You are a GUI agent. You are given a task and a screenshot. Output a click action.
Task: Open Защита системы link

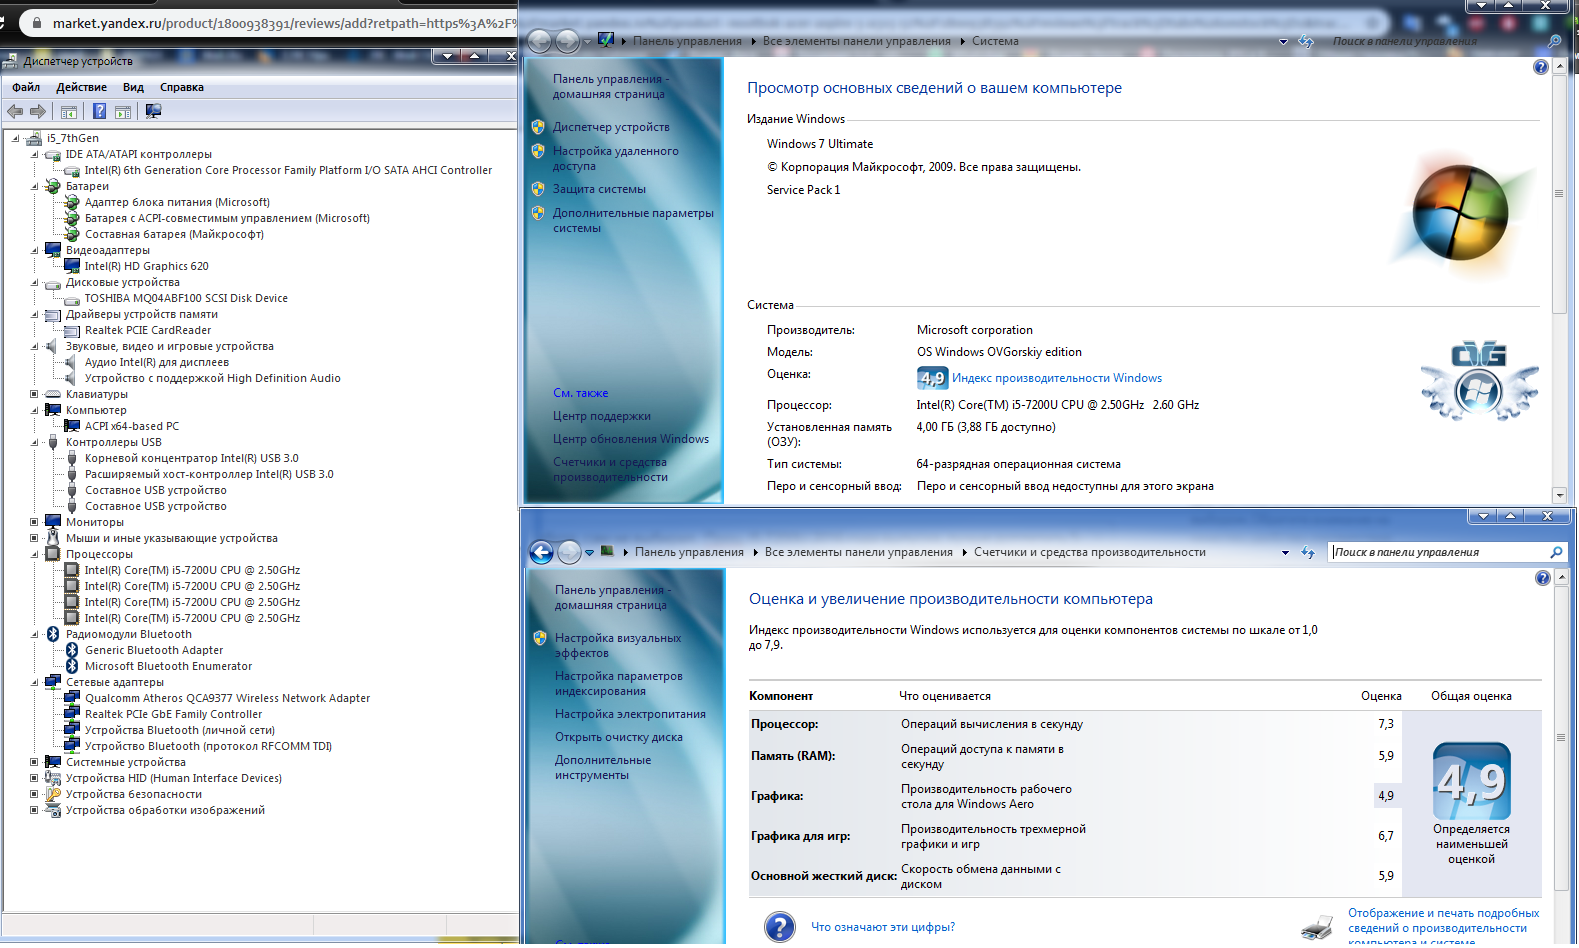pos(599,189)
